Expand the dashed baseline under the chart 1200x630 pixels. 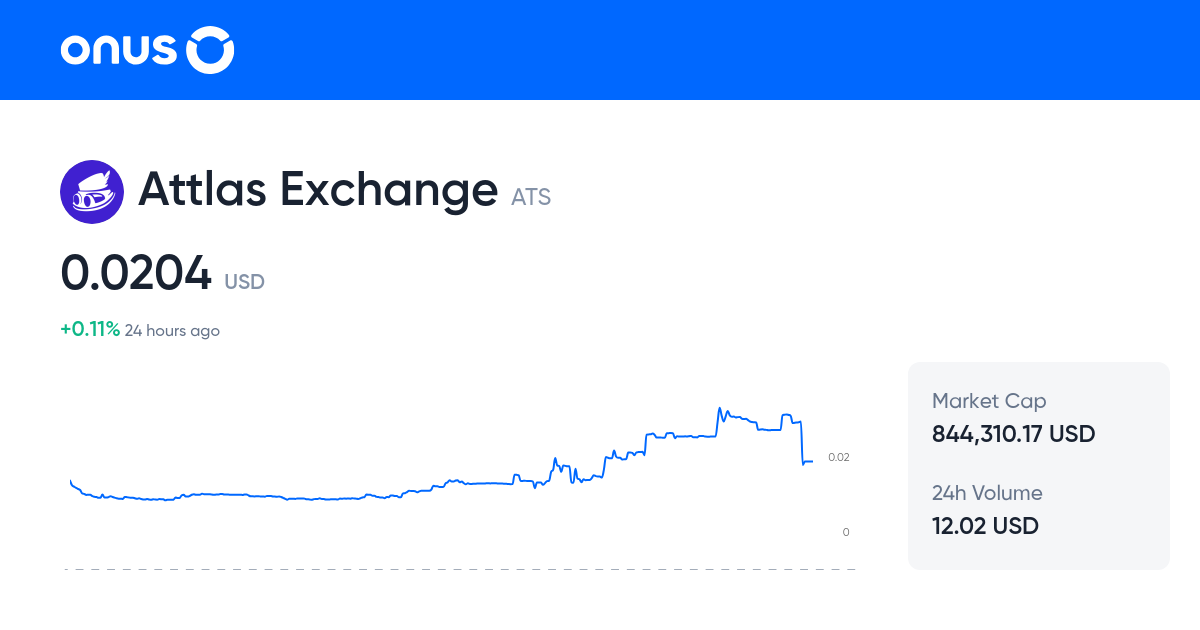pyautogui.click(x=460, y=570)
